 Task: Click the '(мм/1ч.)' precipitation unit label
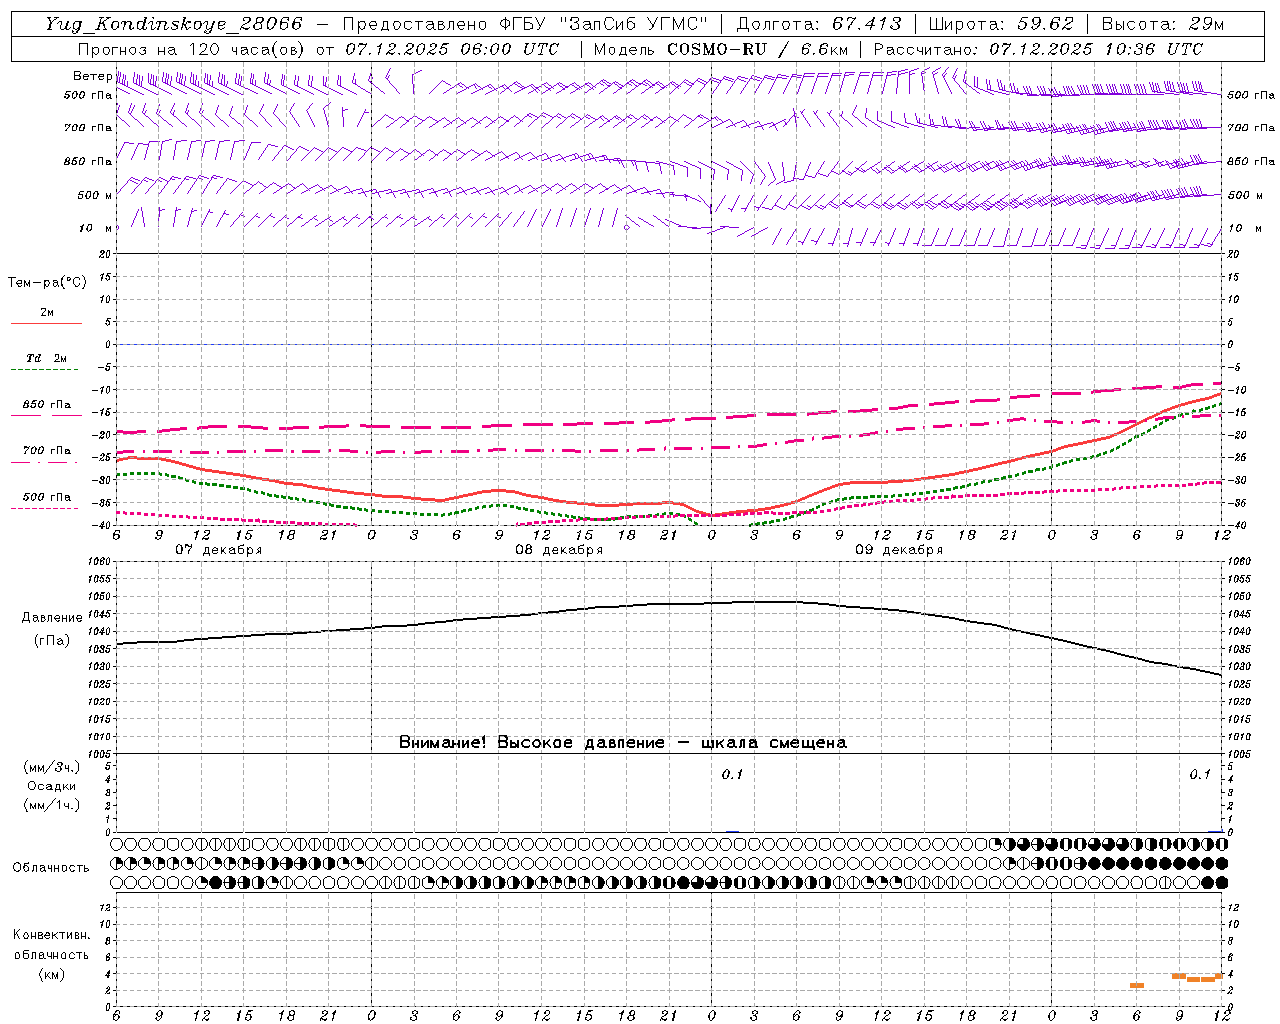[51, 805]
